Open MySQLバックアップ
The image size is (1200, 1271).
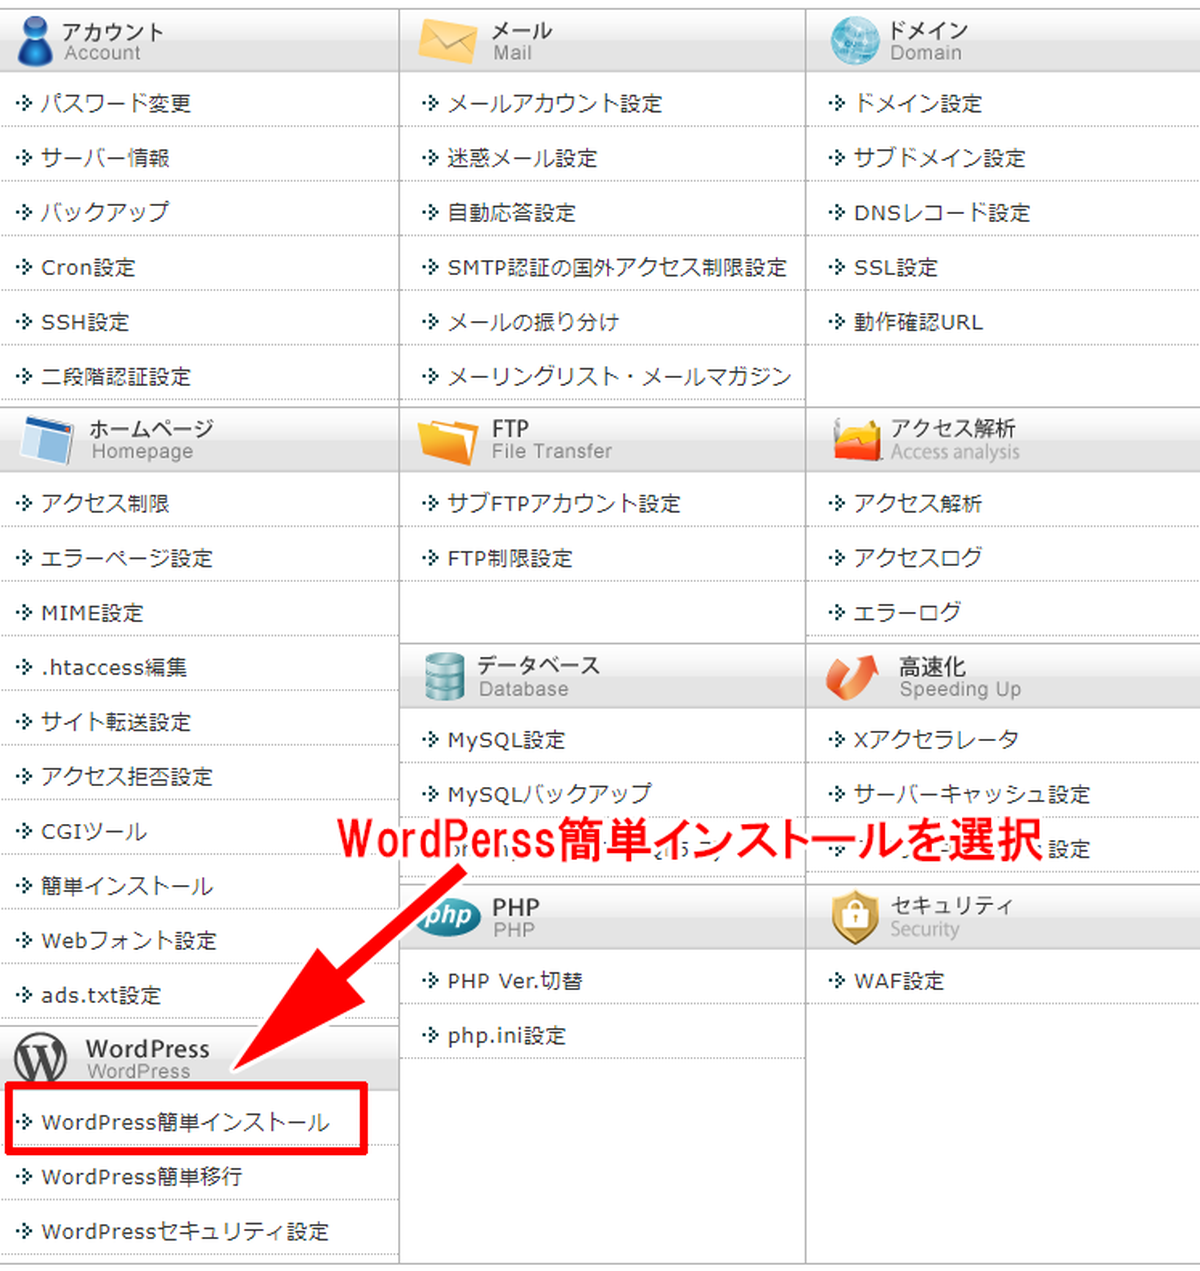coord(549,794)
